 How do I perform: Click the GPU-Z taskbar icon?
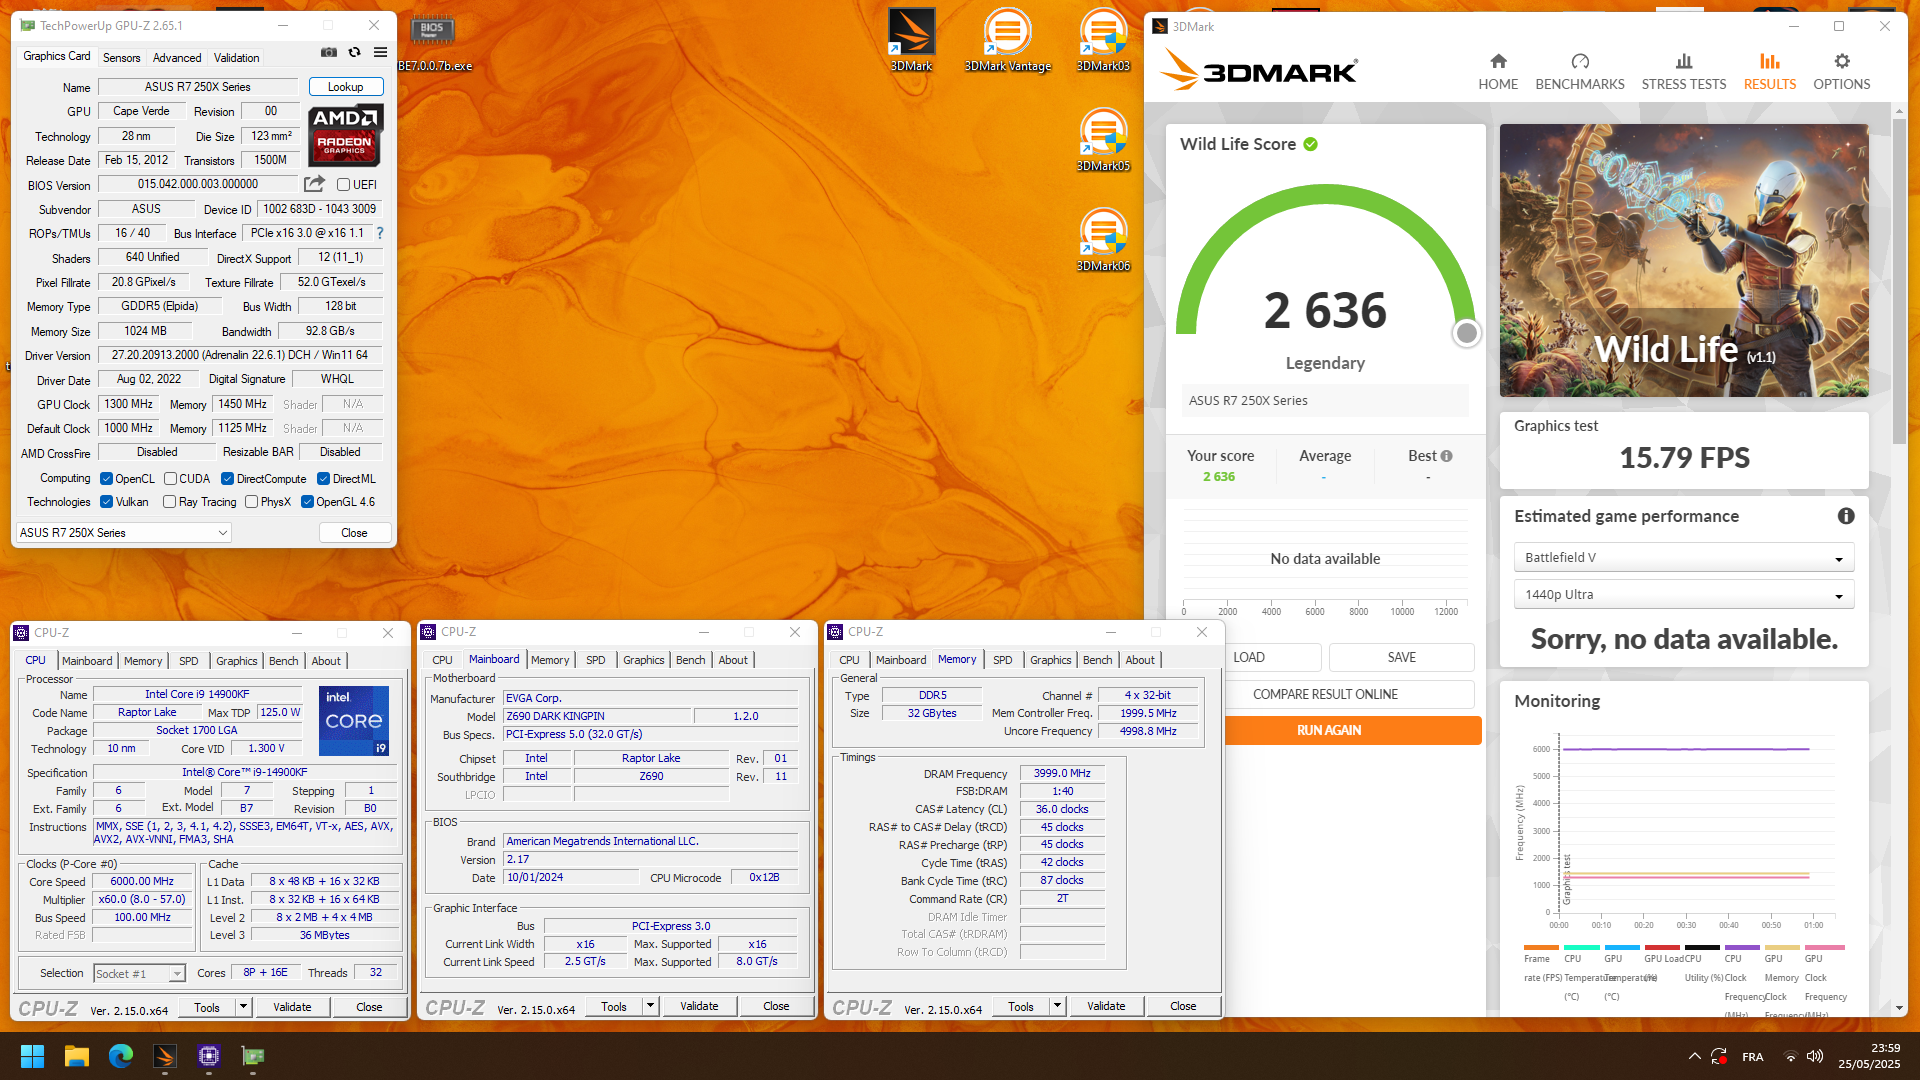point(253,1056)
